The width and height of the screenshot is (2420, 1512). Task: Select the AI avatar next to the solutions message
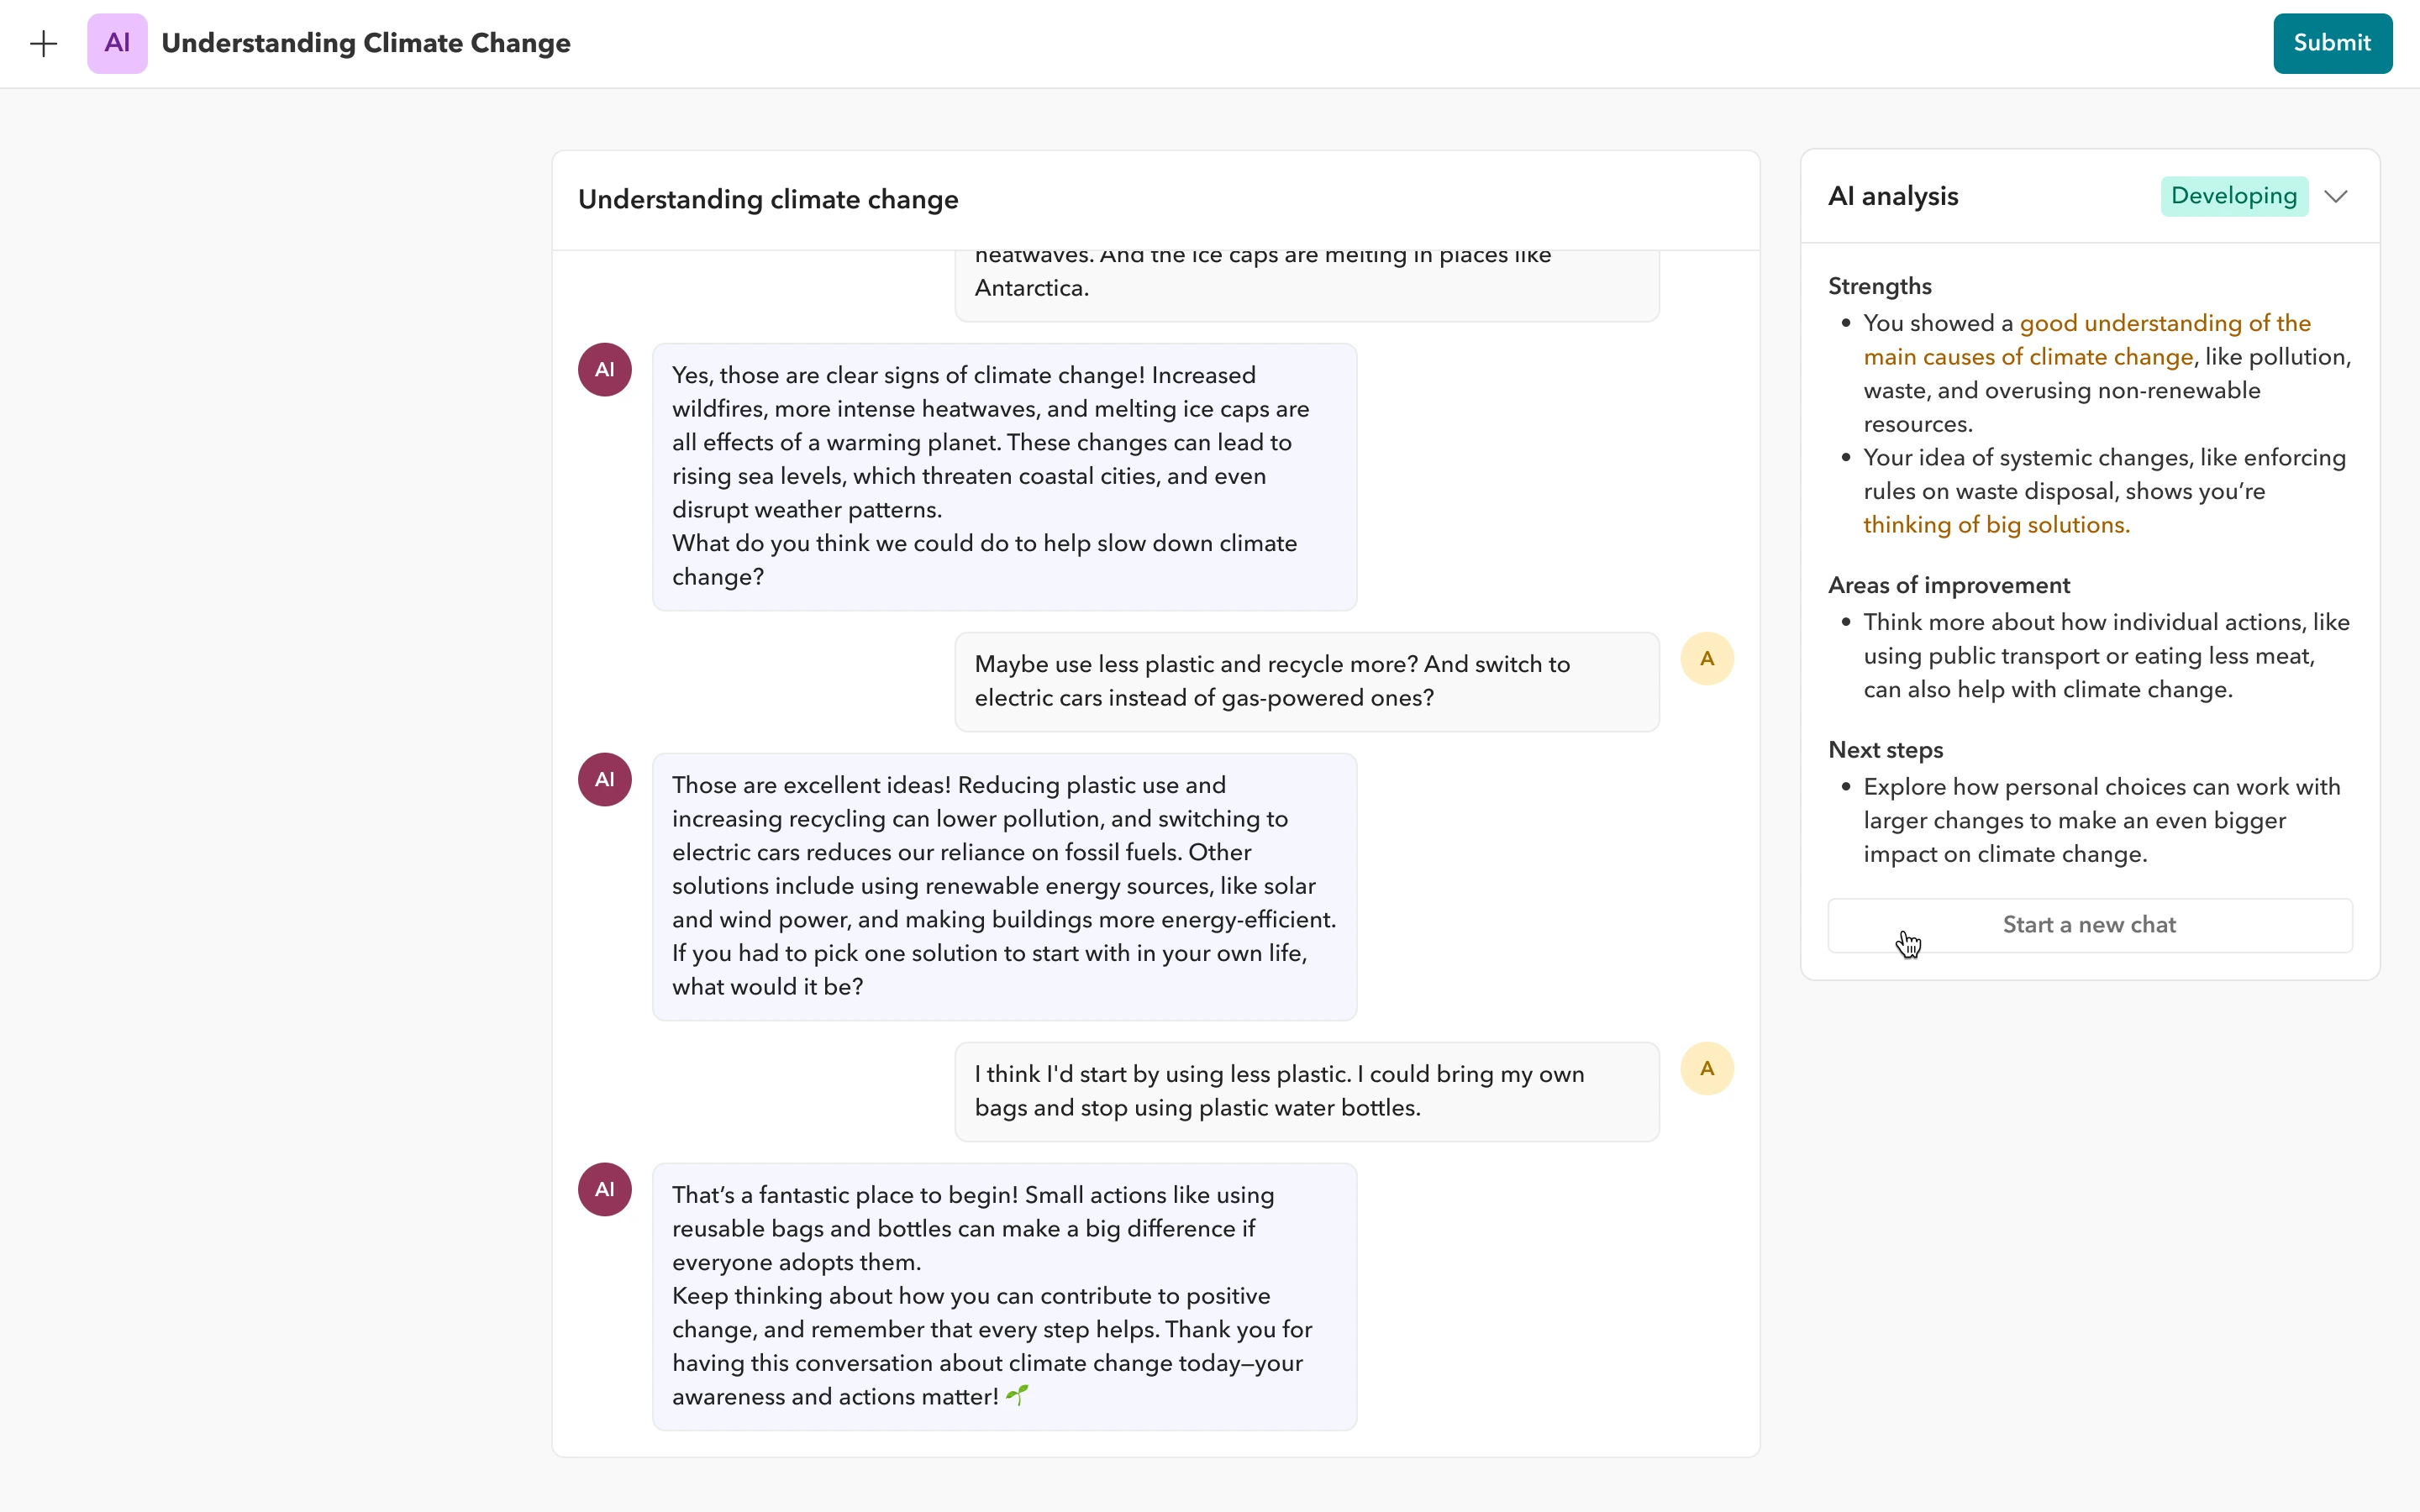pos(604,778)
